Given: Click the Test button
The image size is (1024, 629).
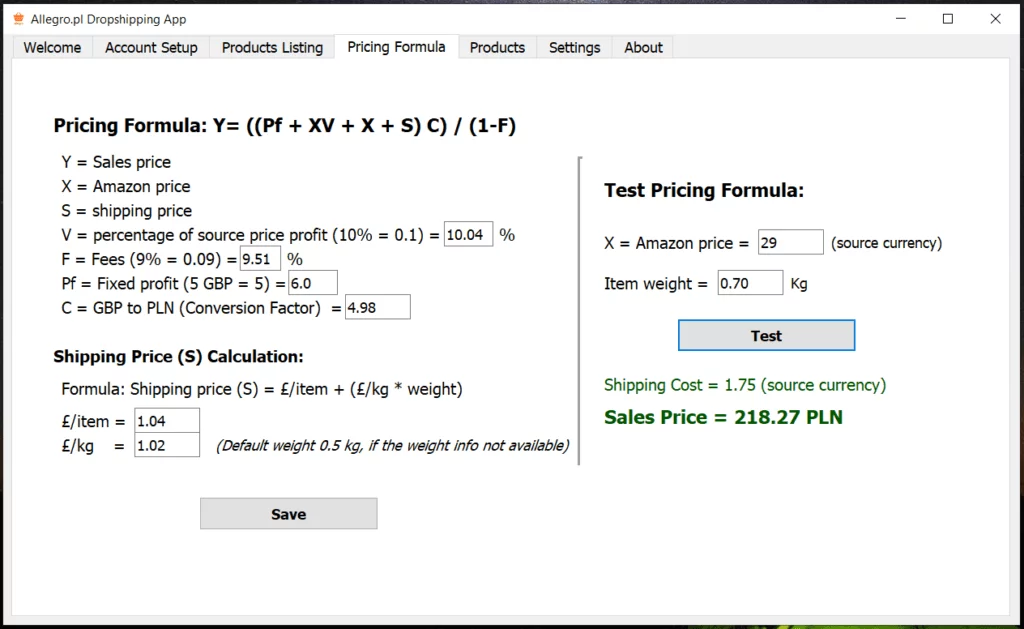Looking at the screenshot, I should 766,336.
